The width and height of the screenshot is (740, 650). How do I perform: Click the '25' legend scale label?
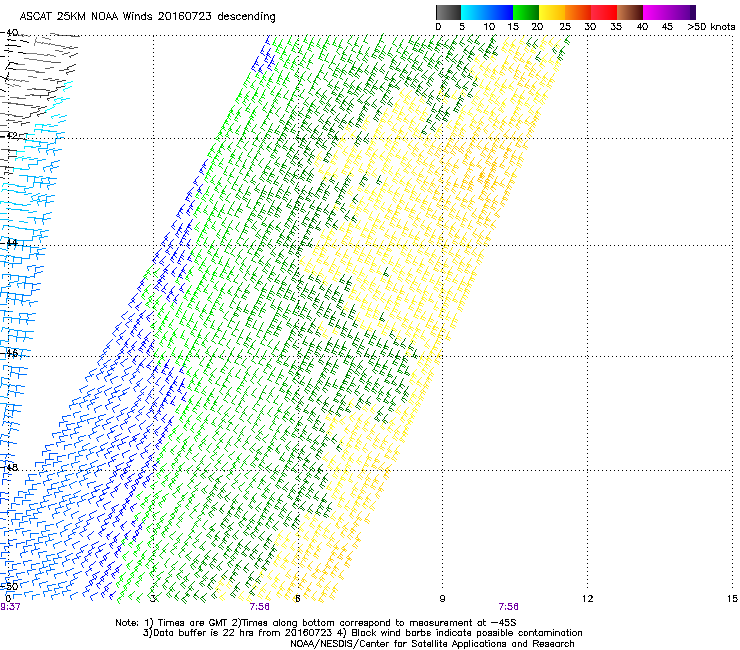coord(564,27)
